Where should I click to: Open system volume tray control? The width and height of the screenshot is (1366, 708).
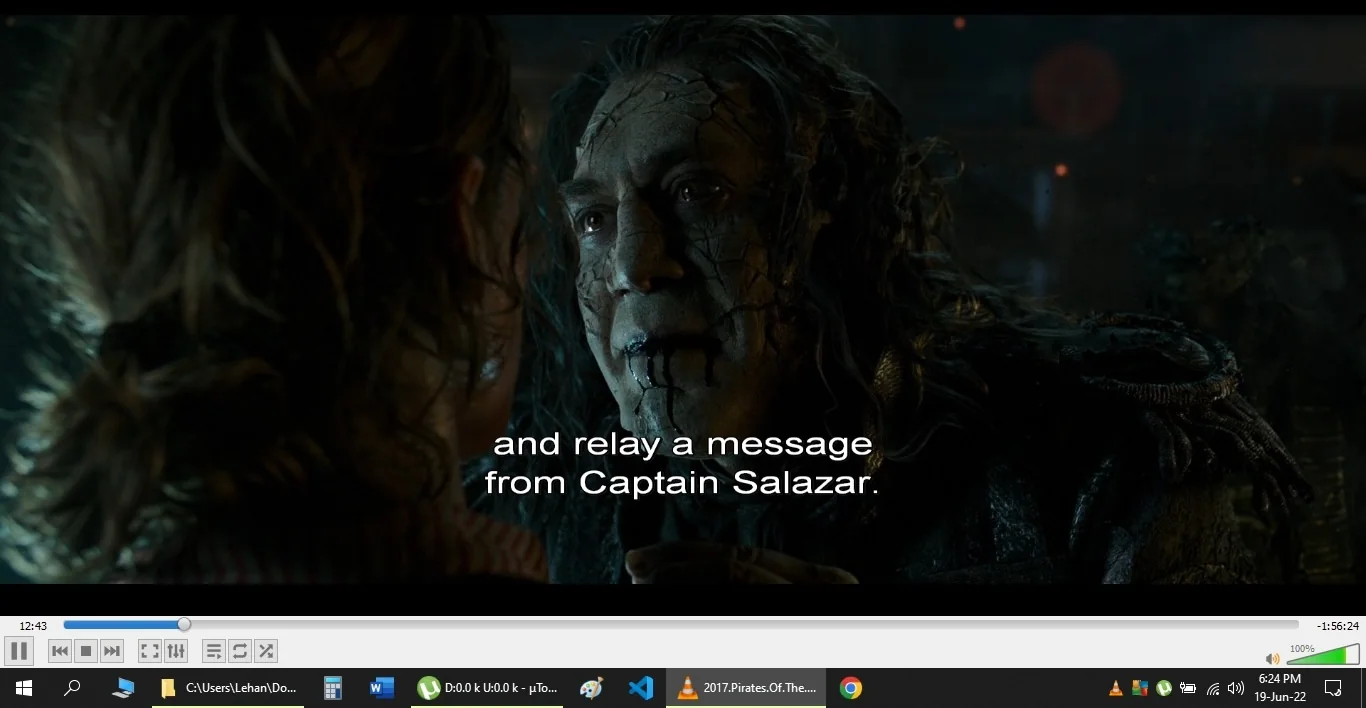point(1236,688)
